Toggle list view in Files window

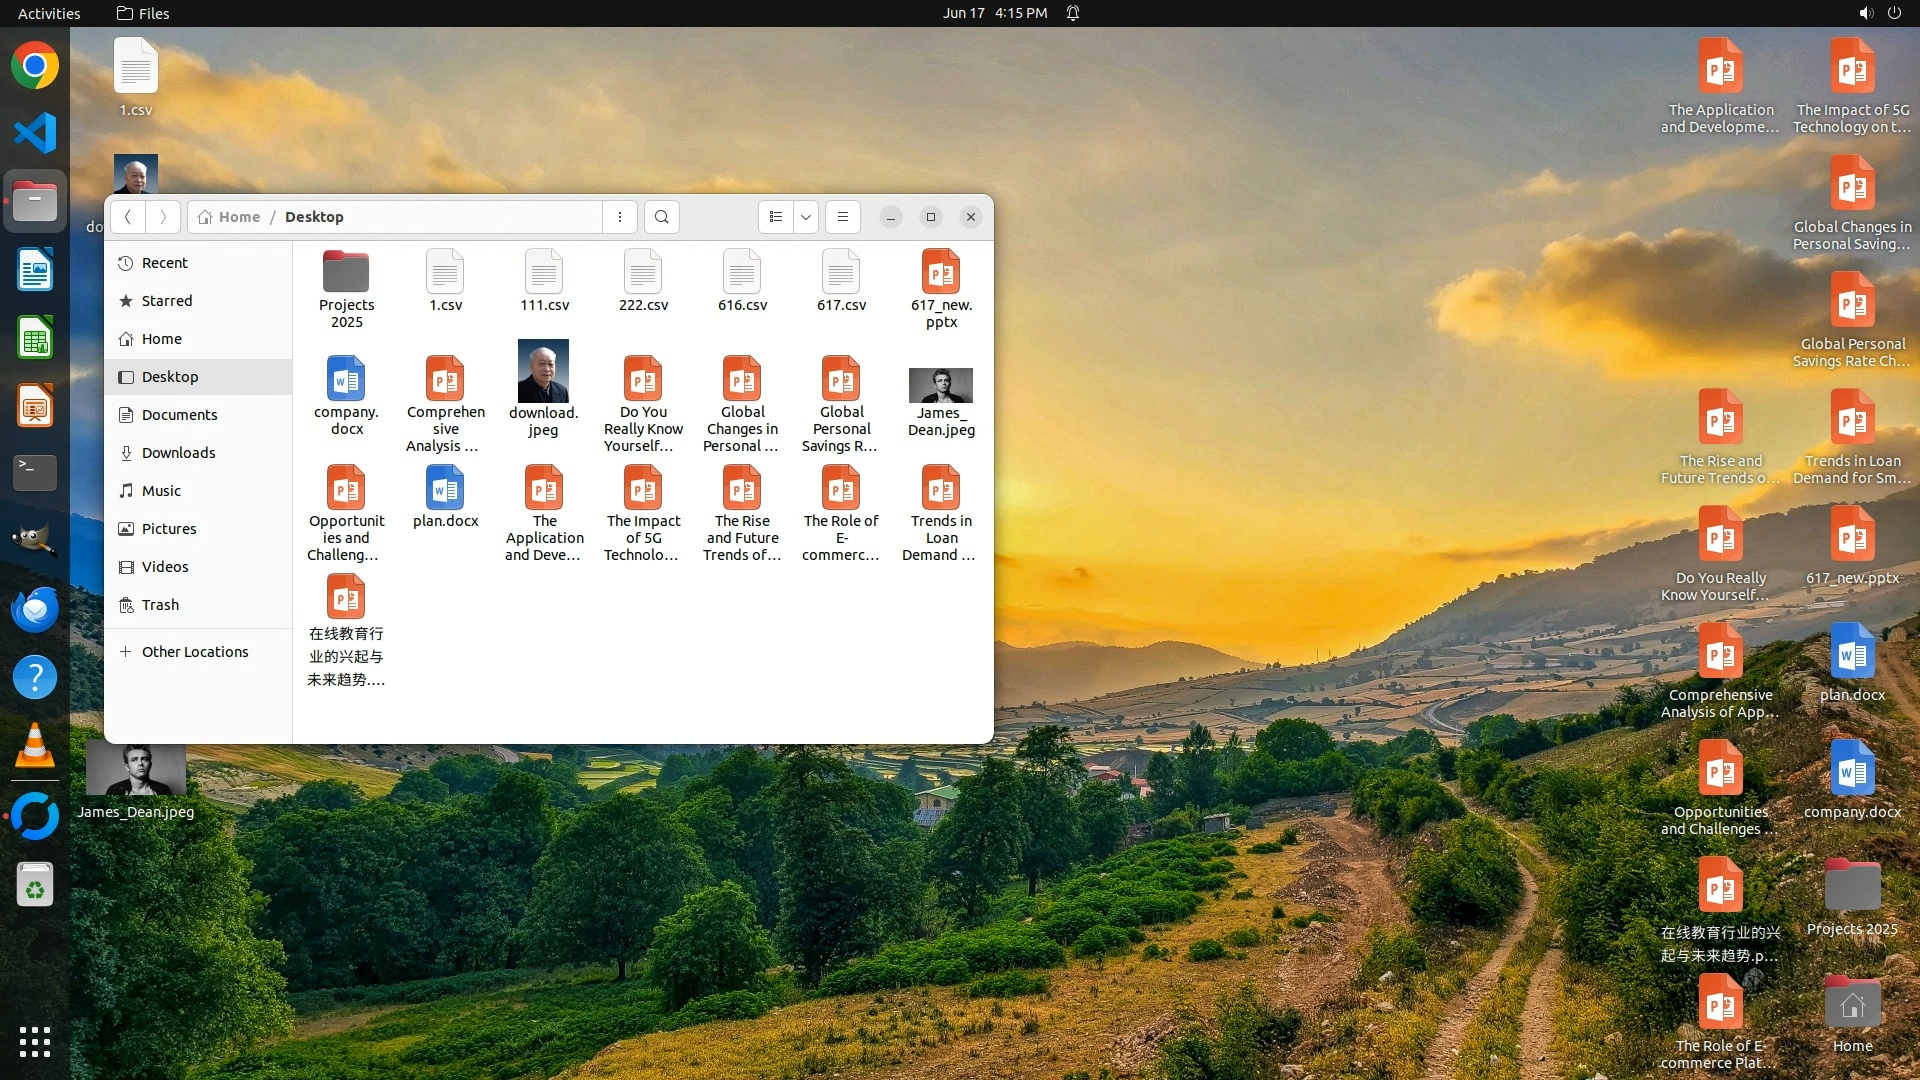click(x=776, y=217)
